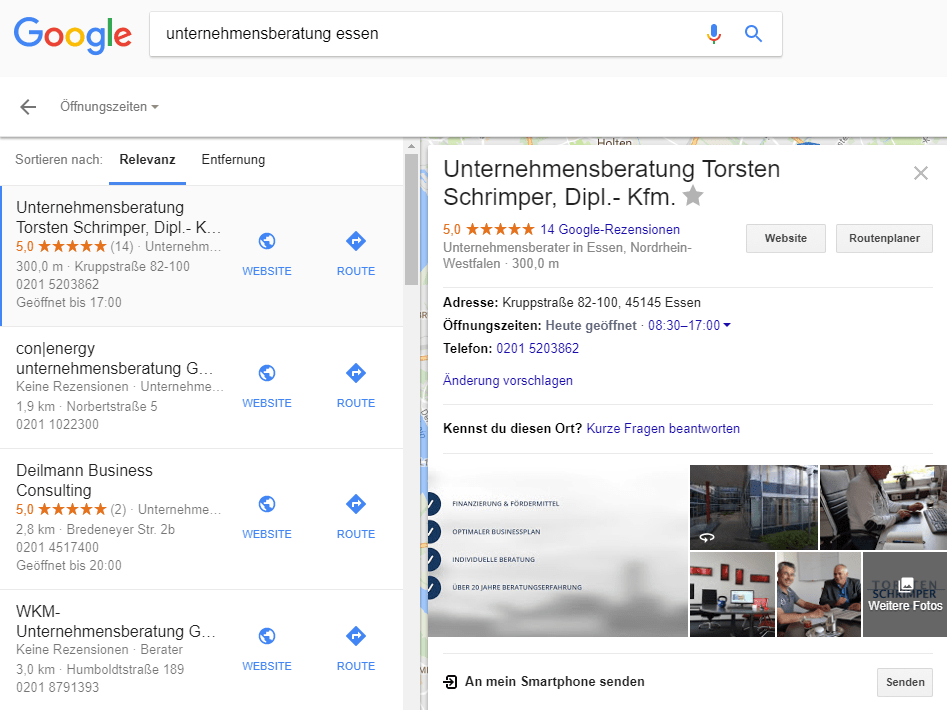Open the services list banner photo

point(557,551)
